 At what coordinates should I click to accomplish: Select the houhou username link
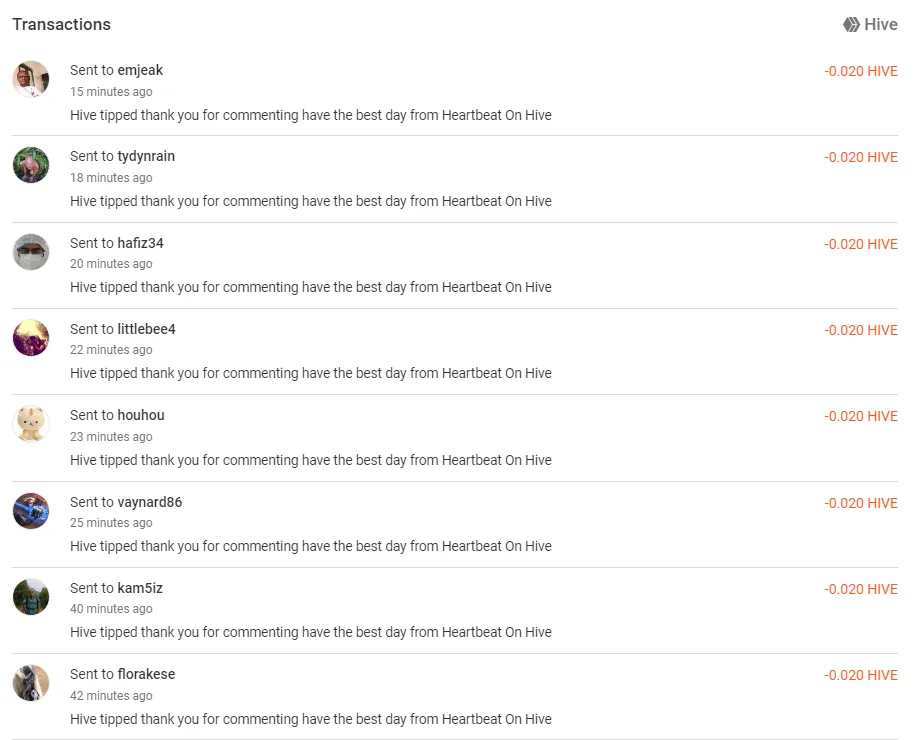point(141,415)
